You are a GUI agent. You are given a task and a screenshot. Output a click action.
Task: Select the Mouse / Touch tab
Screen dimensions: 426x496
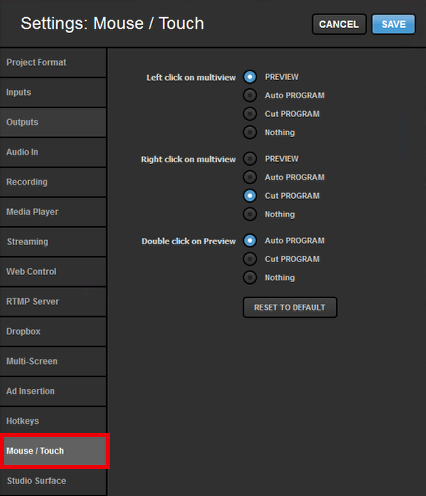pos(54,451)
